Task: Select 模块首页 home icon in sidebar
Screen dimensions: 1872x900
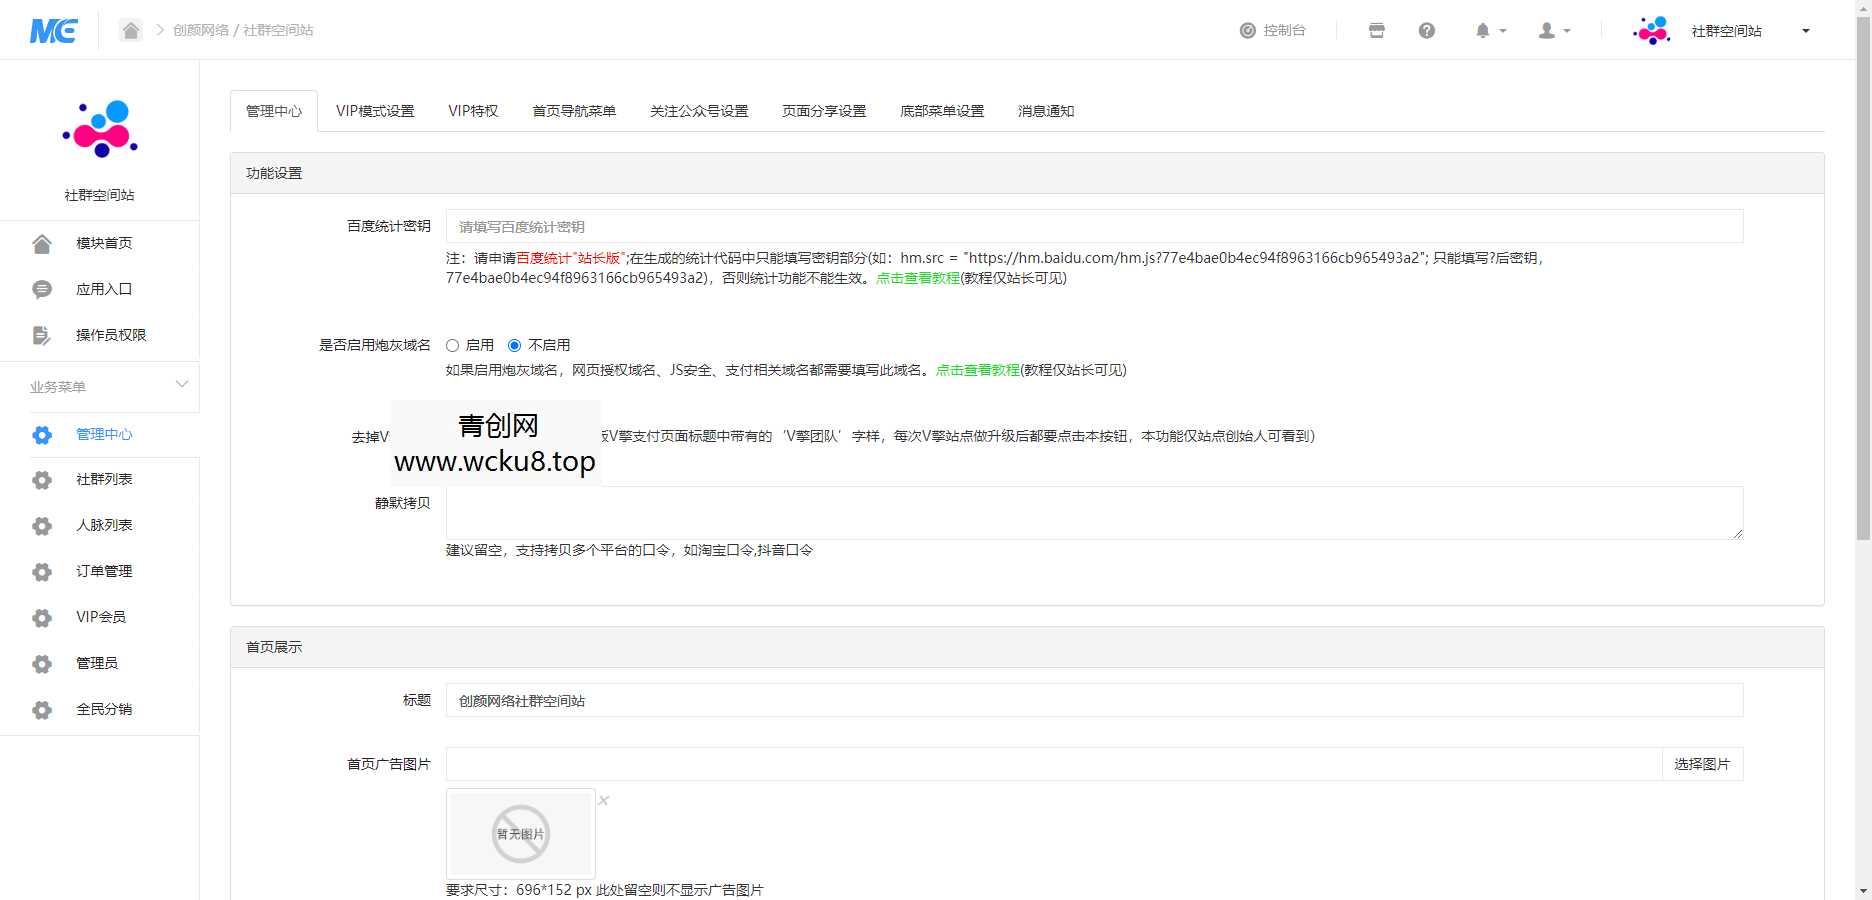Action: coord(41,242)
